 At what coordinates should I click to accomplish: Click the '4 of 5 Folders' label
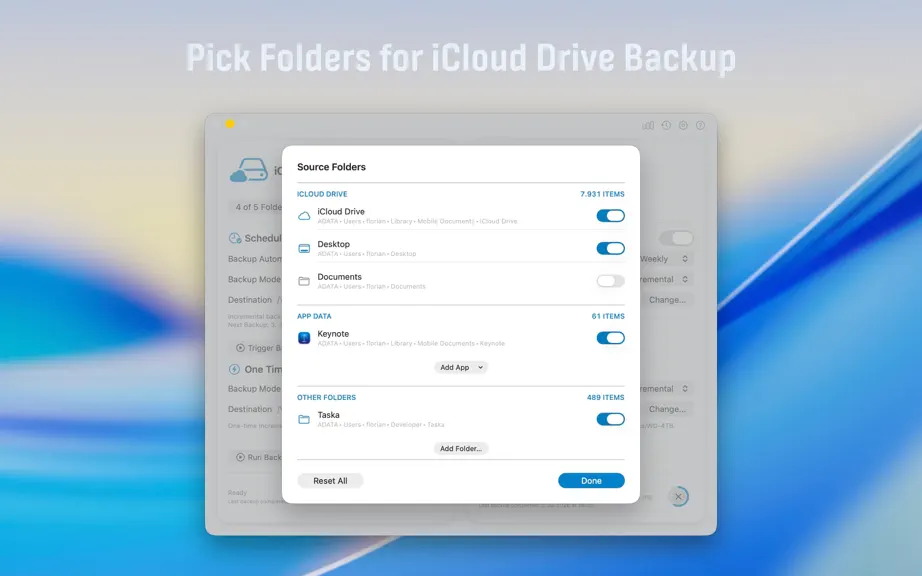pyautogui.click(x=258, y=207)
